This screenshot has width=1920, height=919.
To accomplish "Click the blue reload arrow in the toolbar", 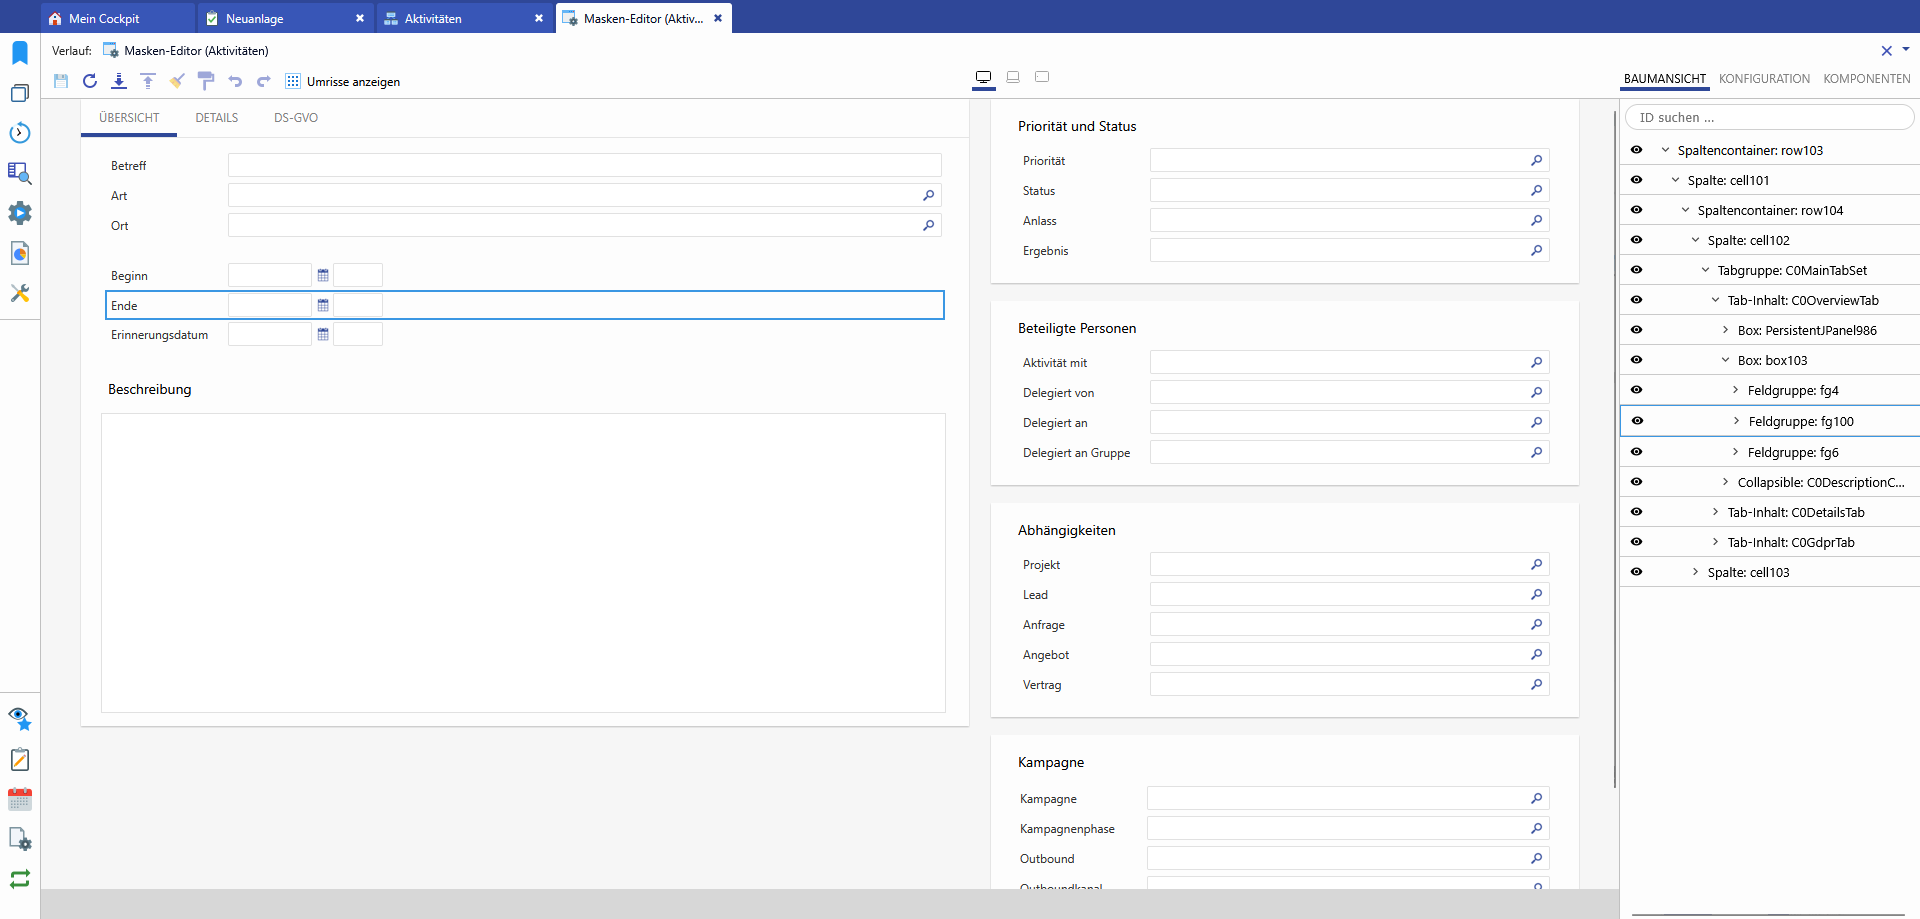I will pos(90,81).
